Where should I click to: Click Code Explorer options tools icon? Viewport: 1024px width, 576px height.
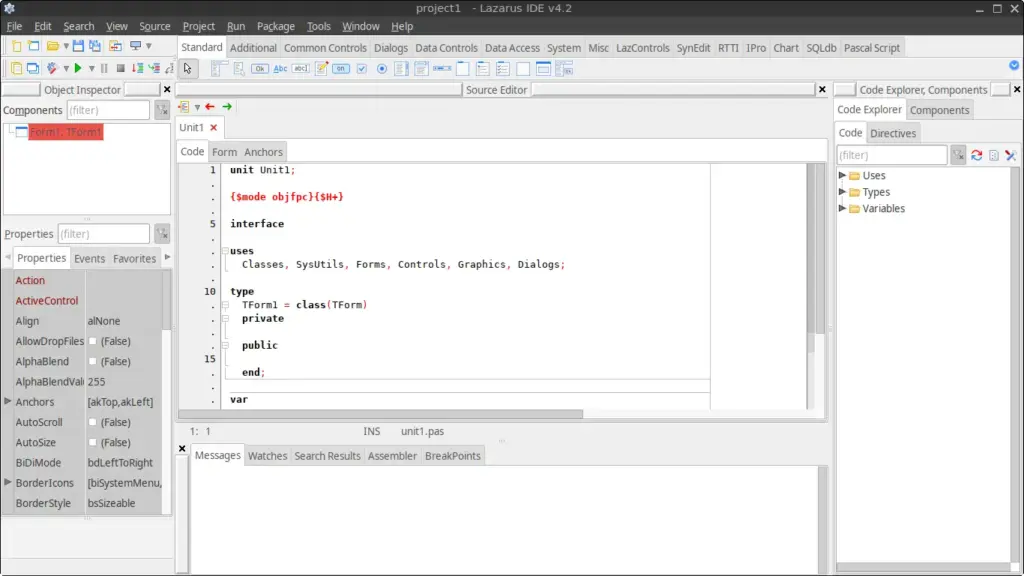(x=1011, y=155)
